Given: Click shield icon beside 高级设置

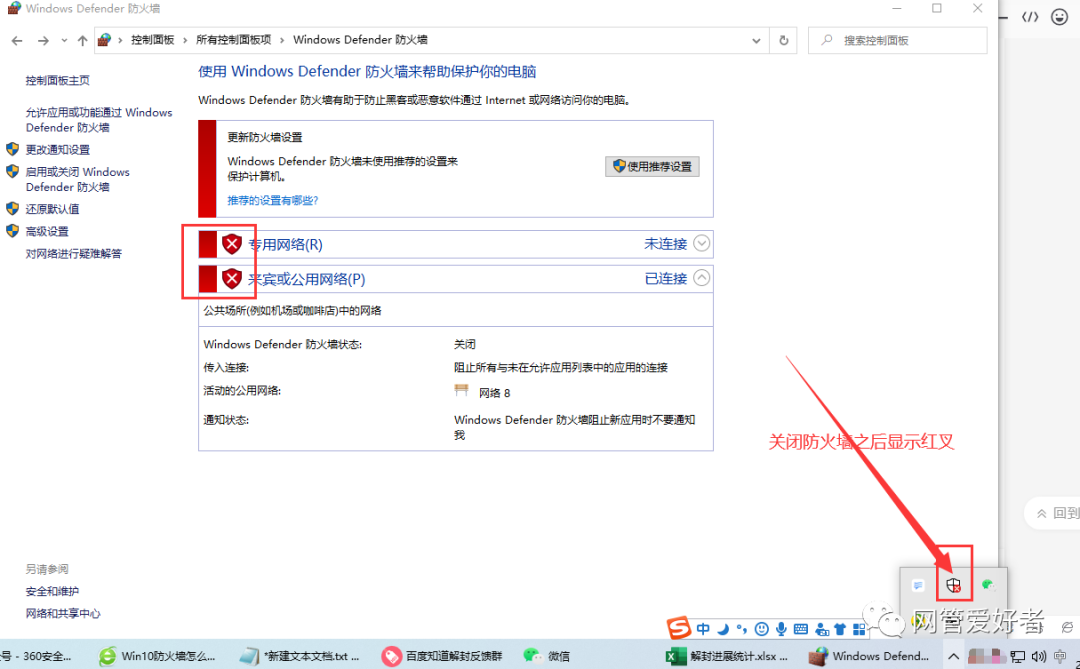Looking at the screenshot, I should click(12, 231).
